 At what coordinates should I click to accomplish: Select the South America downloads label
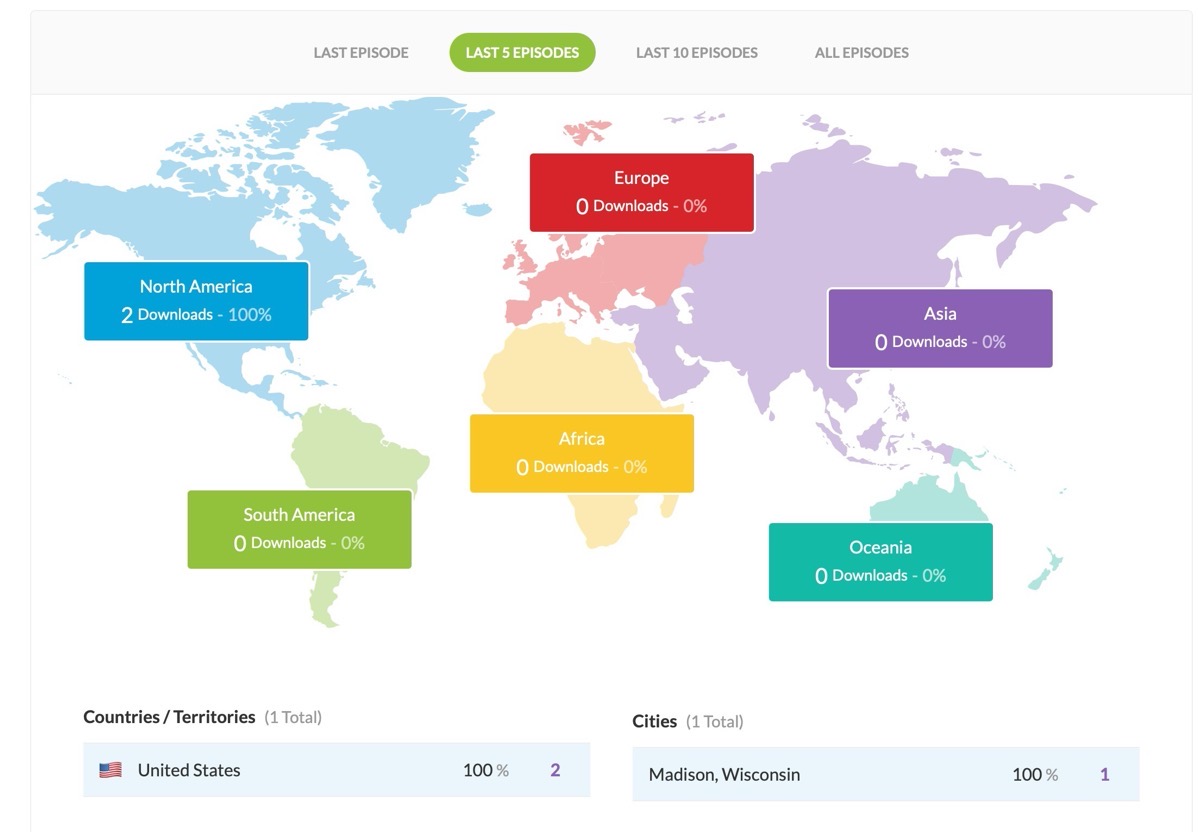point(299,529)
